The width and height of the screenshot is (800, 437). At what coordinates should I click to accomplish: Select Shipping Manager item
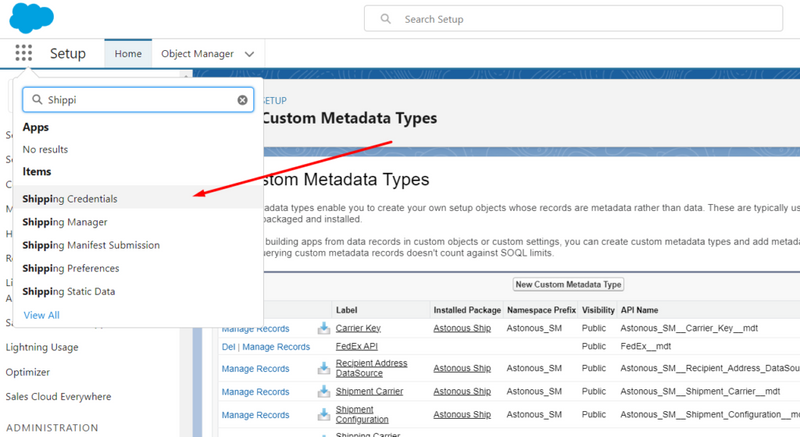pos(138,222)
